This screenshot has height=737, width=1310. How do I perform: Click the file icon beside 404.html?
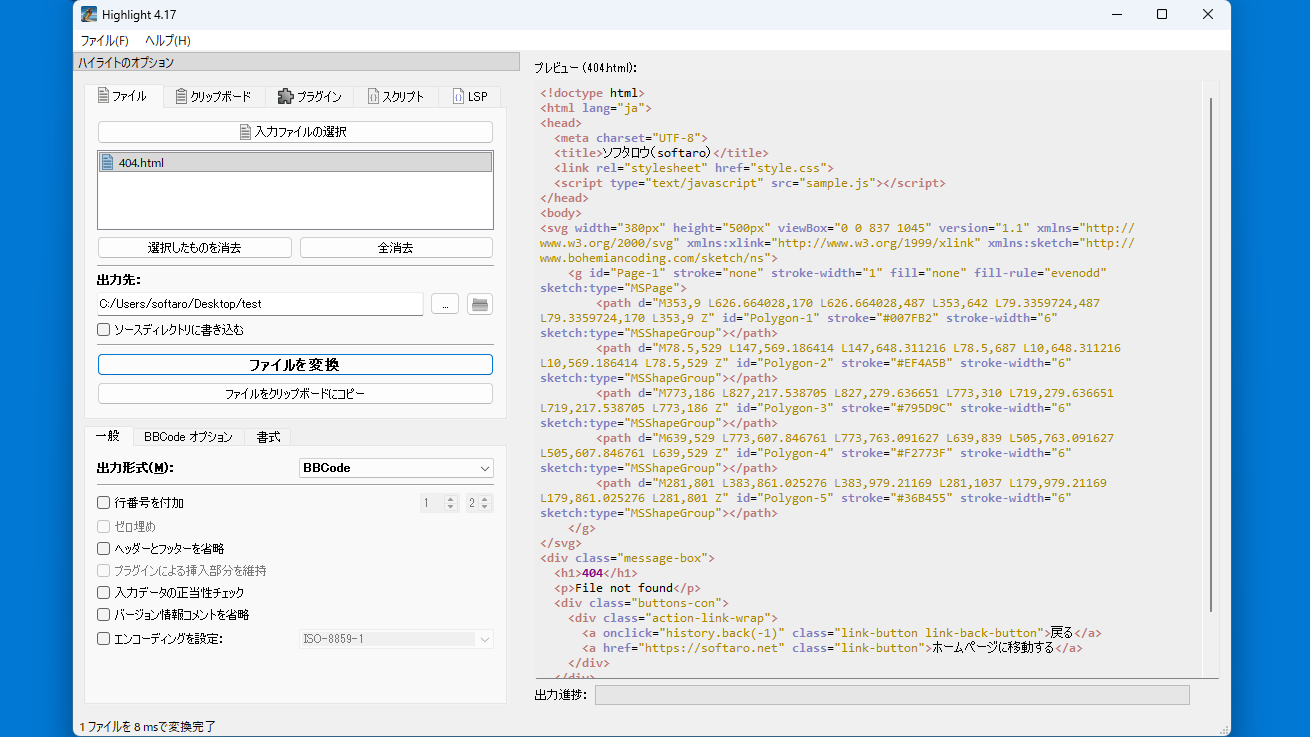108,163
